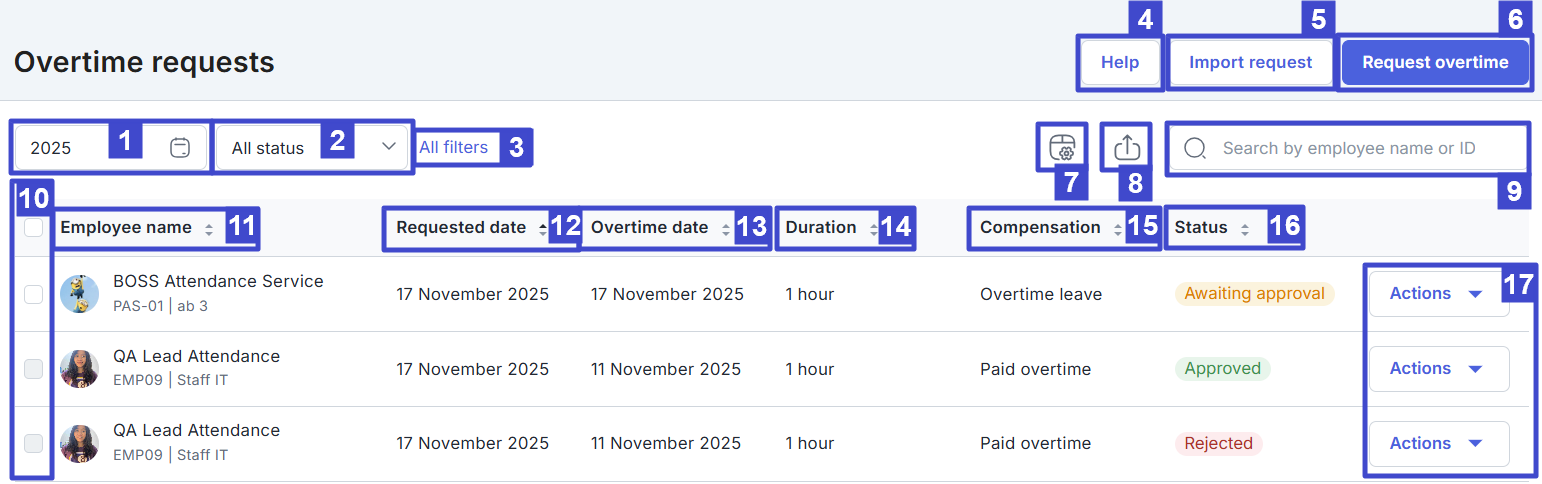Click the calendar icon in year field
This screenshot has height=484, width=1542.
point(180,148)
